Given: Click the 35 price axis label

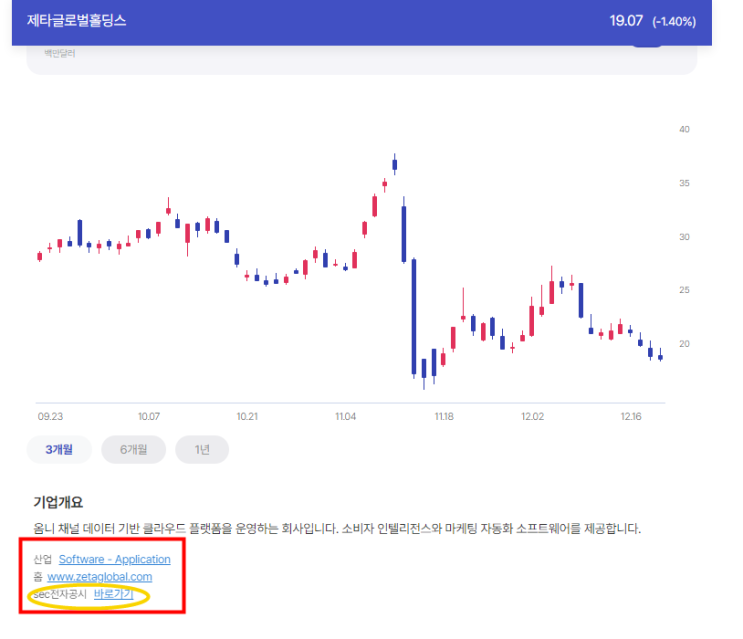Looking at the screenshot, I should (x=684, y=183).
